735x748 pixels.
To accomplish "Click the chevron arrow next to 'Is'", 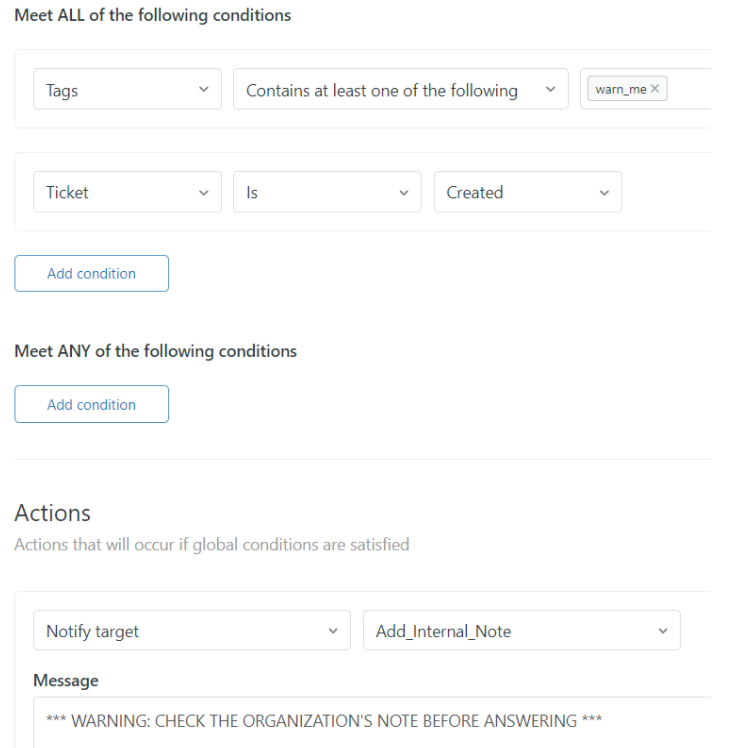I will pyautogui.click(x=404, y=192).
